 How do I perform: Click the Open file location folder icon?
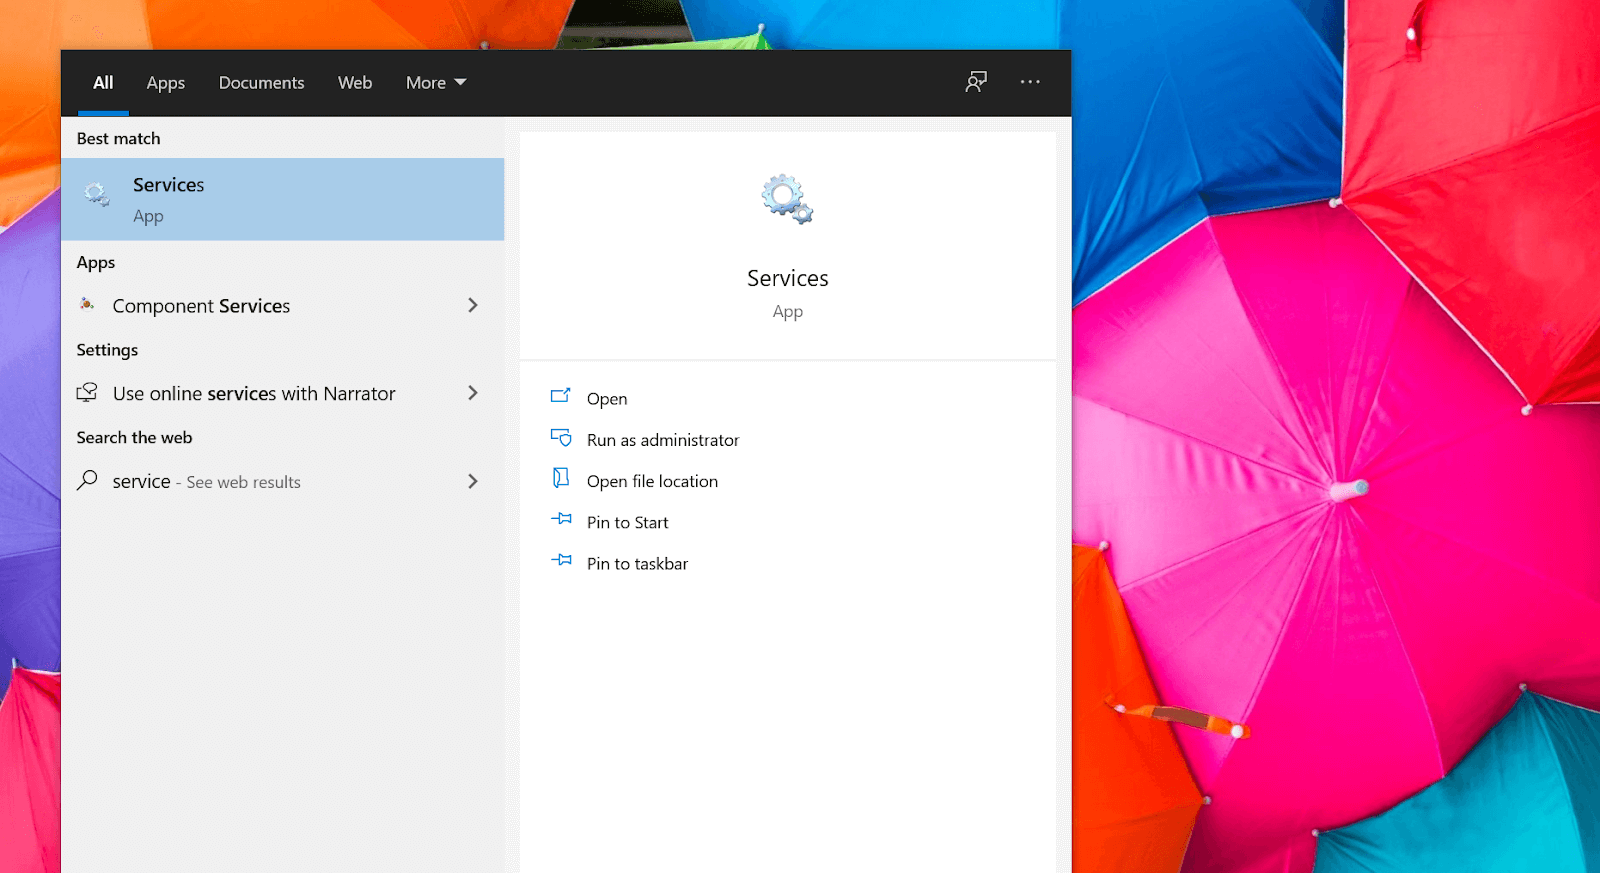[561, 479]
